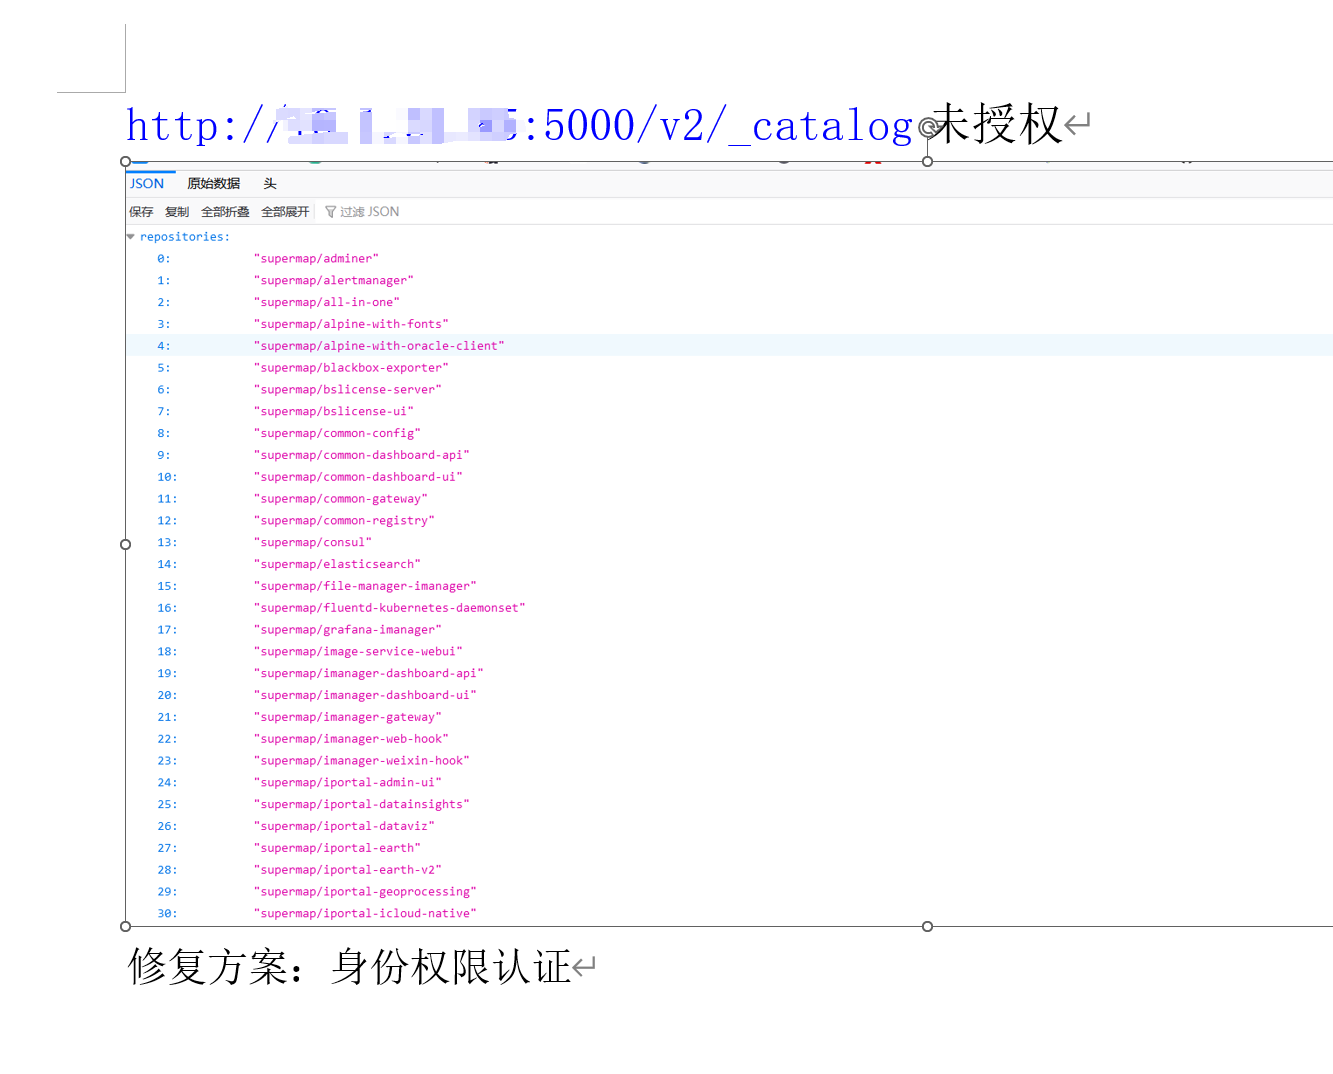Select the 未授权 heading text
This screenshot has height=1074, width=1333.
[996, 124]
